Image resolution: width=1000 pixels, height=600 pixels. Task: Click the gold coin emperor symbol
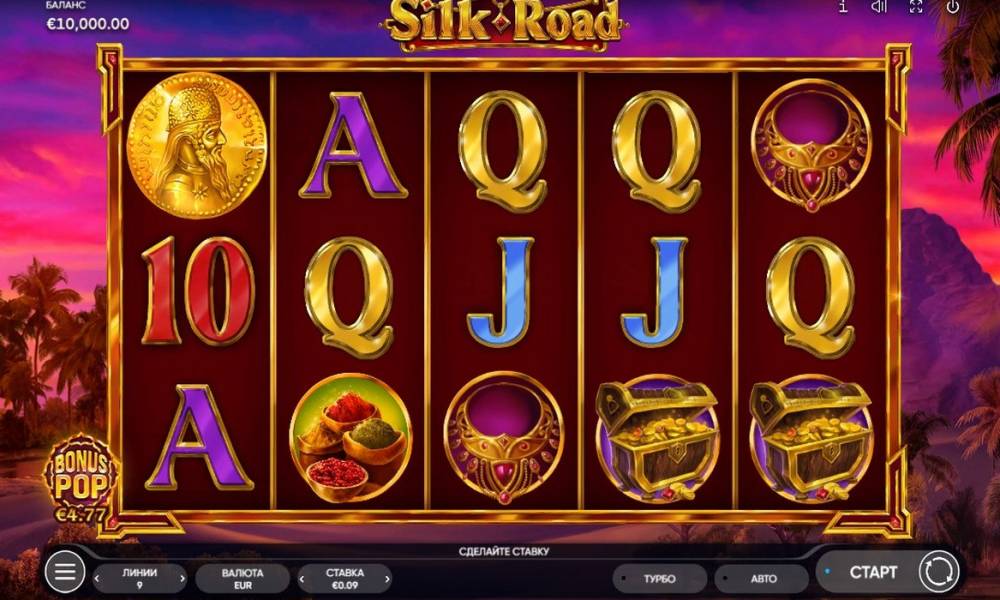click(196, 145)
